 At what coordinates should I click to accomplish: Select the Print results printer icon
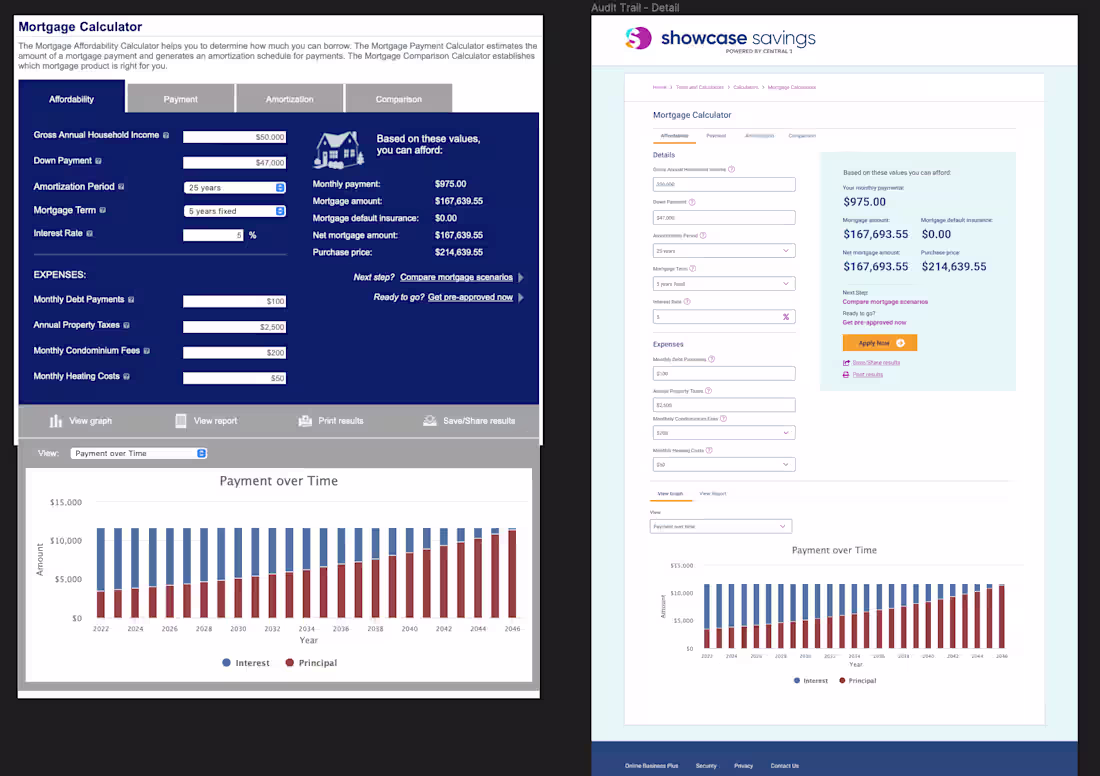pos(305,420)
